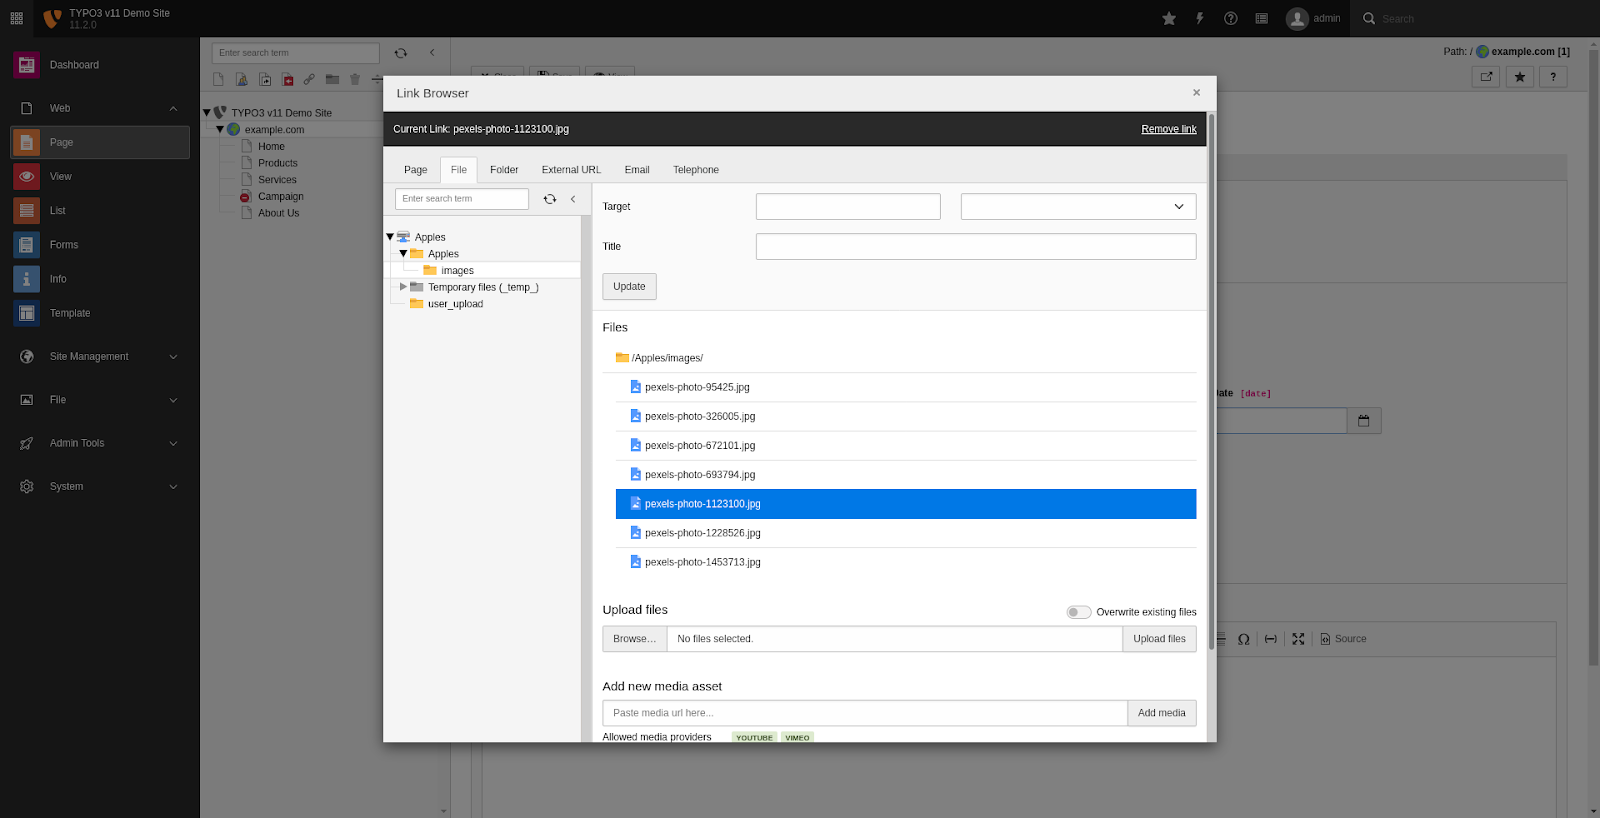Screen dimensions: 1600x818
Task: Click into the Title input field
Action: 975,247
